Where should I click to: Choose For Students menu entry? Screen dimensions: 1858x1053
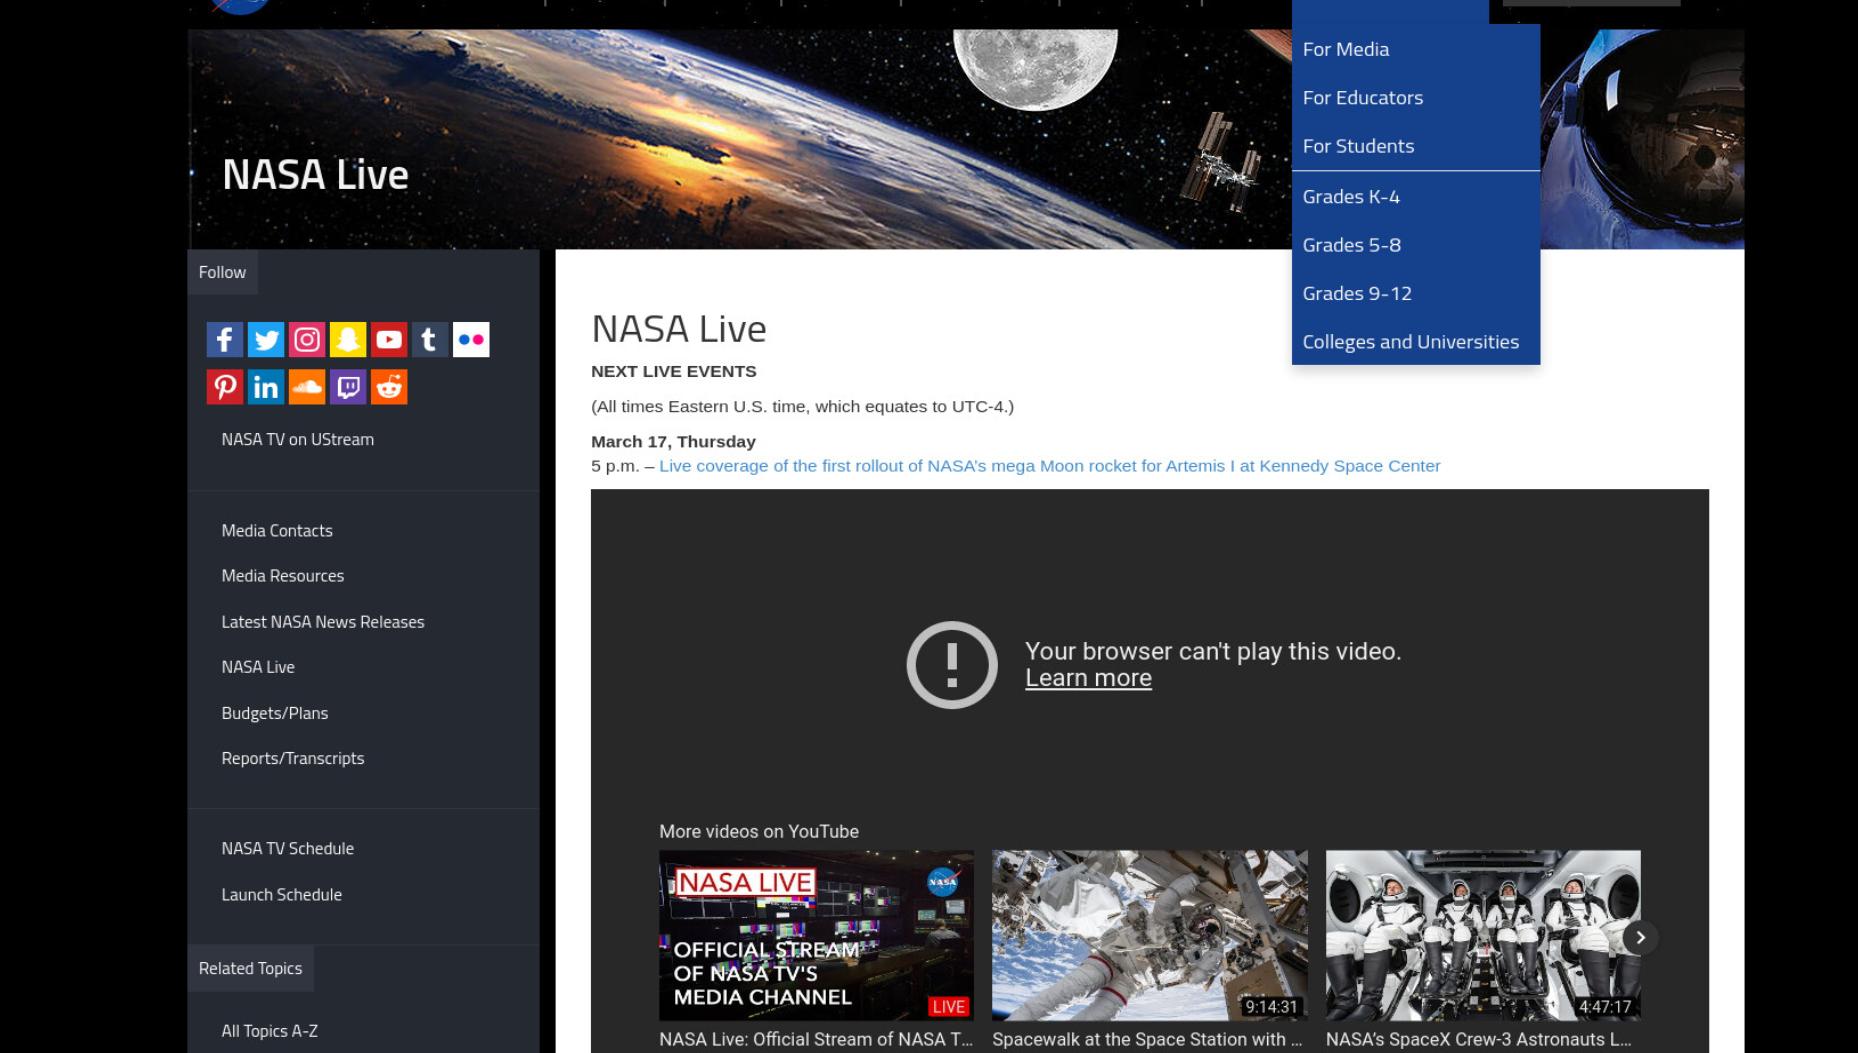point(1415,146)
